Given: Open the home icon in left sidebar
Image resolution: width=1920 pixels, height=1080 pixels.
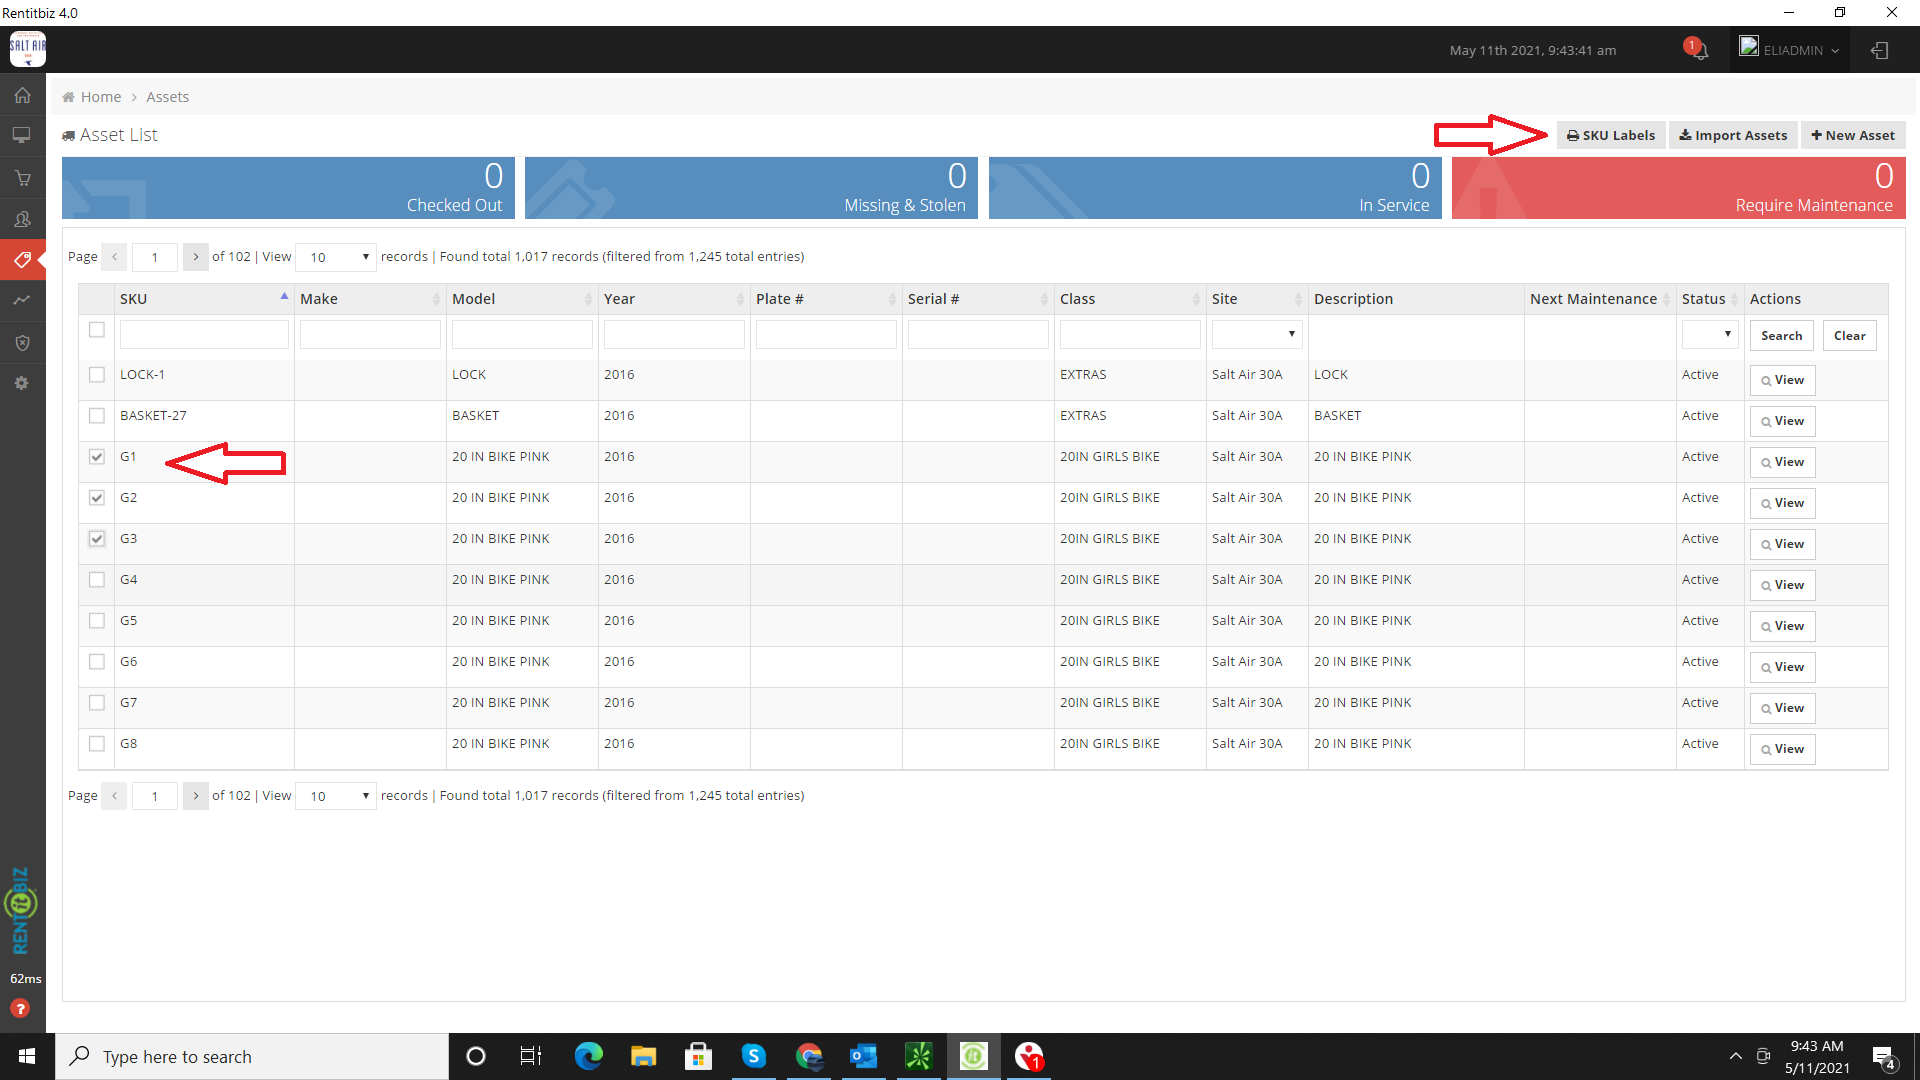Looking at the screenshot, I should pyautogui.click(x=22, y=96).
